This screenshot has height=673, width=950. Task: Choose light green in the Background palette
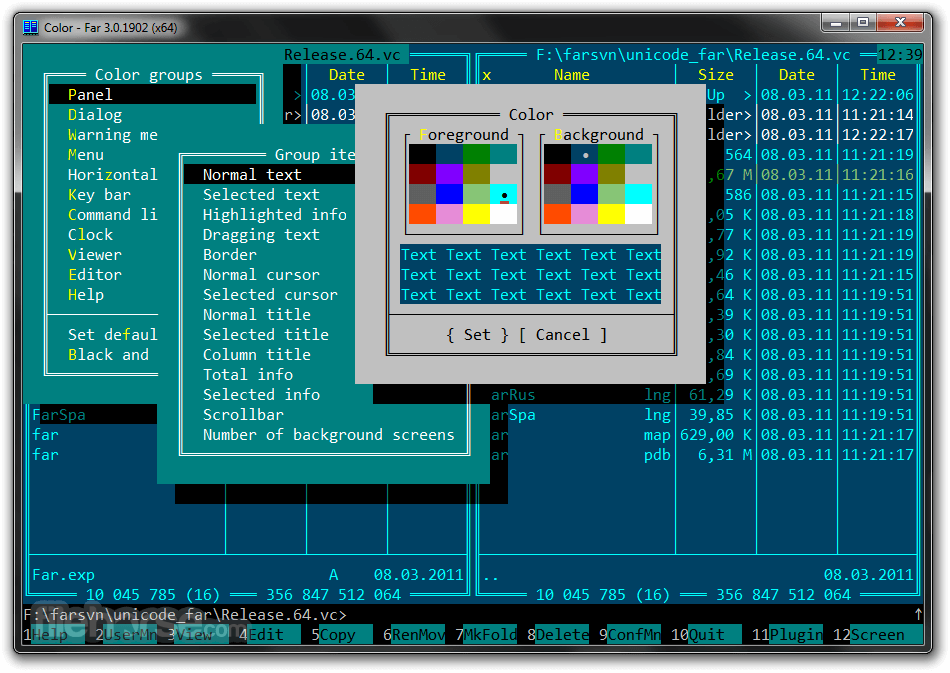611,194
